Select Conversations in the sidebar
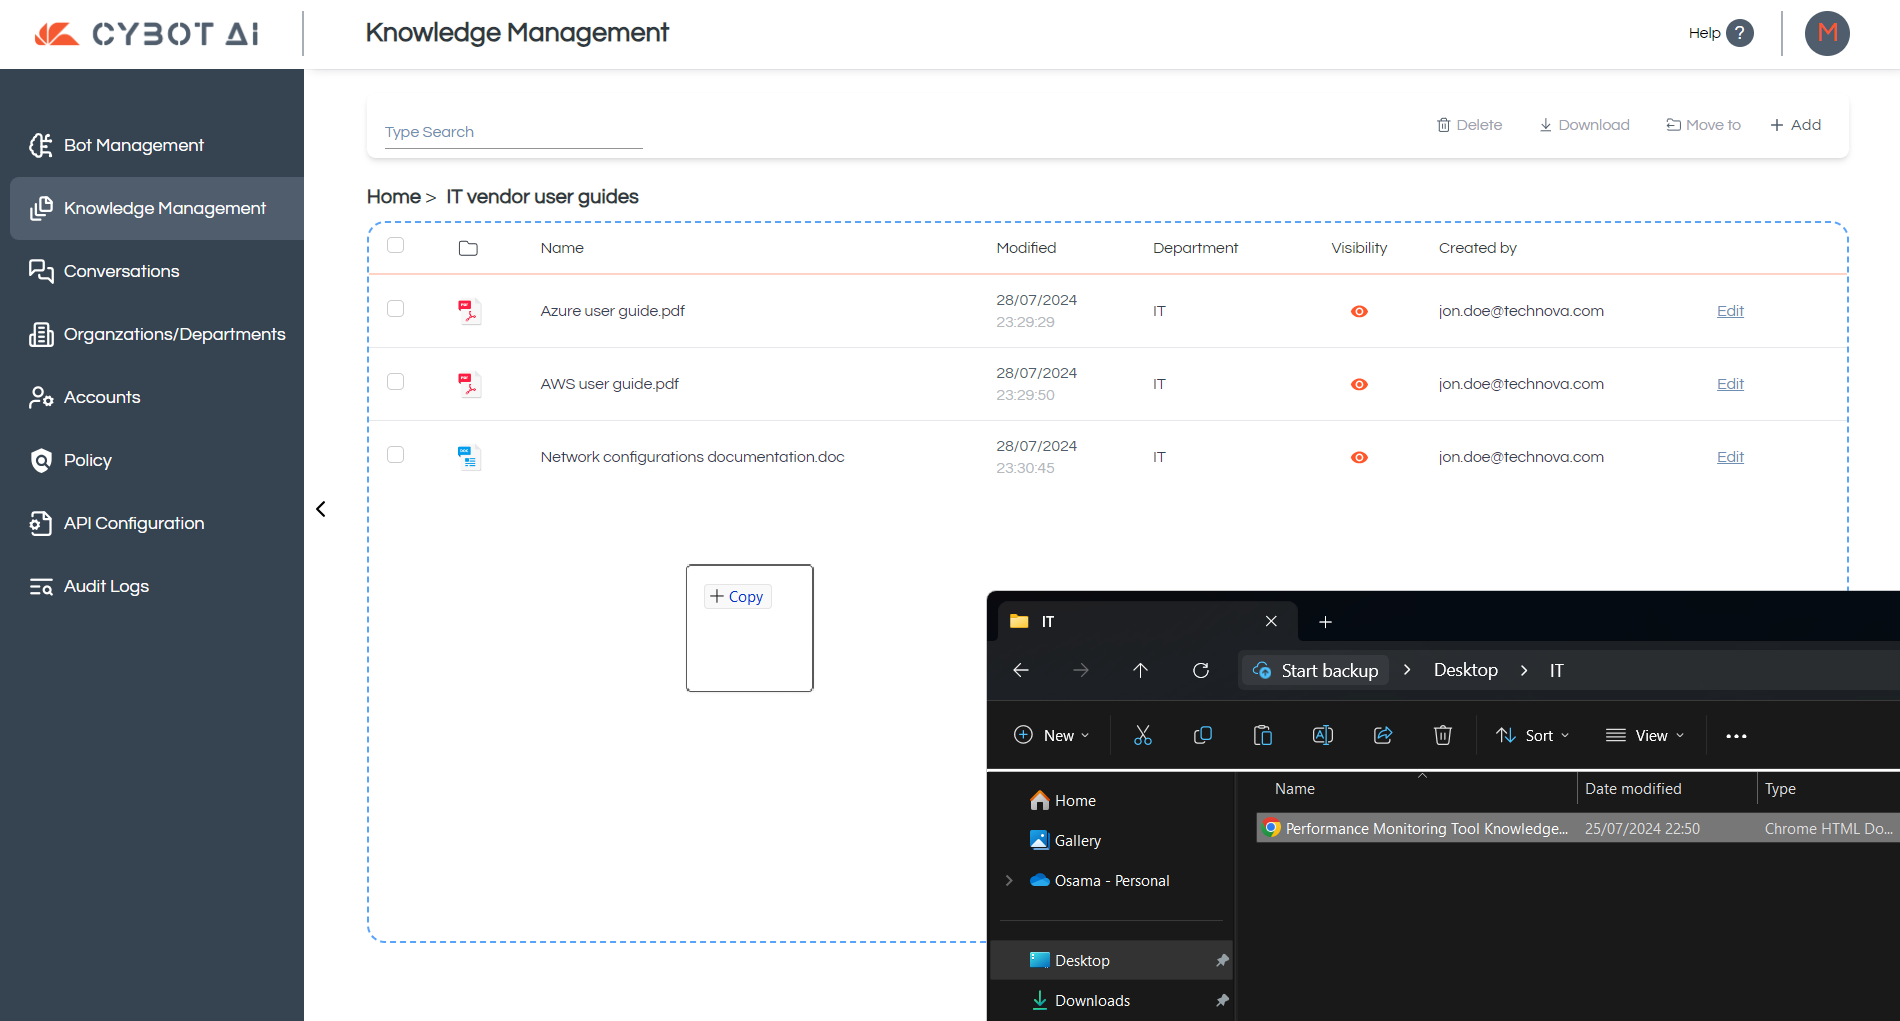Viewport: 1900px width, 1021px height. [122, 271]
